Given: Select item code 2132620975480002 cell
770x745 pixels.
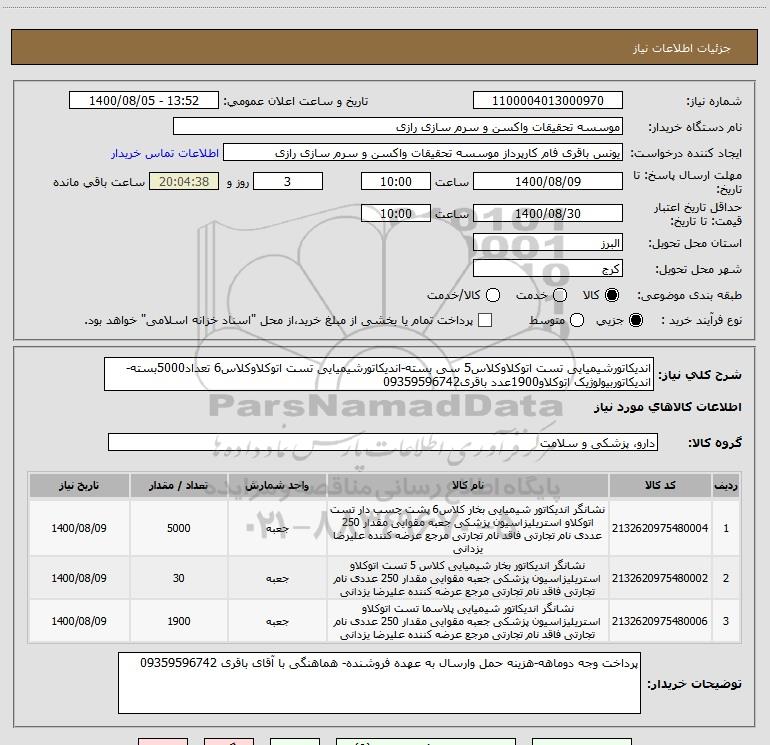Looking at the screenshot, I should pos(660,578).
